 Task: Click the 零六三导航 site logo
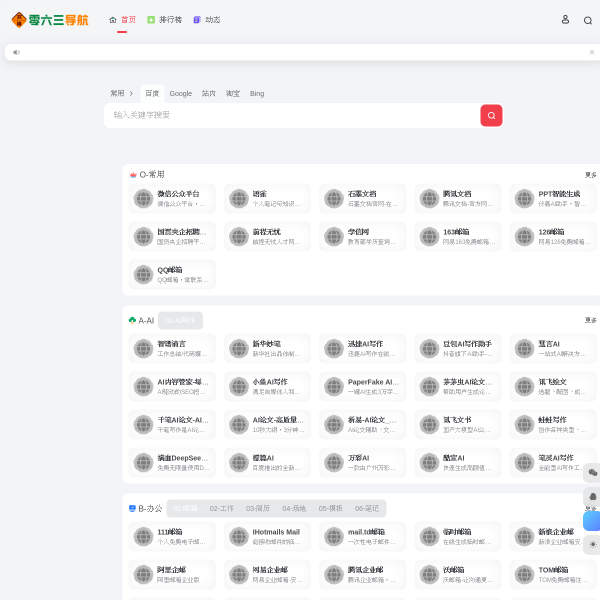coord(50,20)
